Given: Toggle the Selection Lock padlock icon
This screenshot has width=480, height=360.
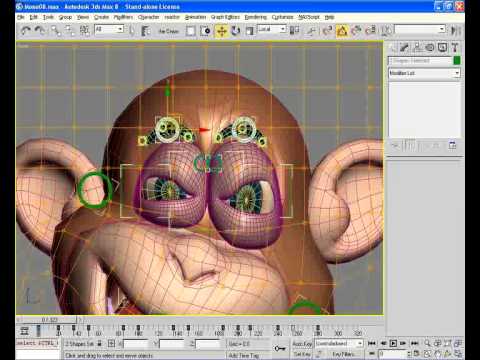Looking at the screenshot, I should coord(99,343).
